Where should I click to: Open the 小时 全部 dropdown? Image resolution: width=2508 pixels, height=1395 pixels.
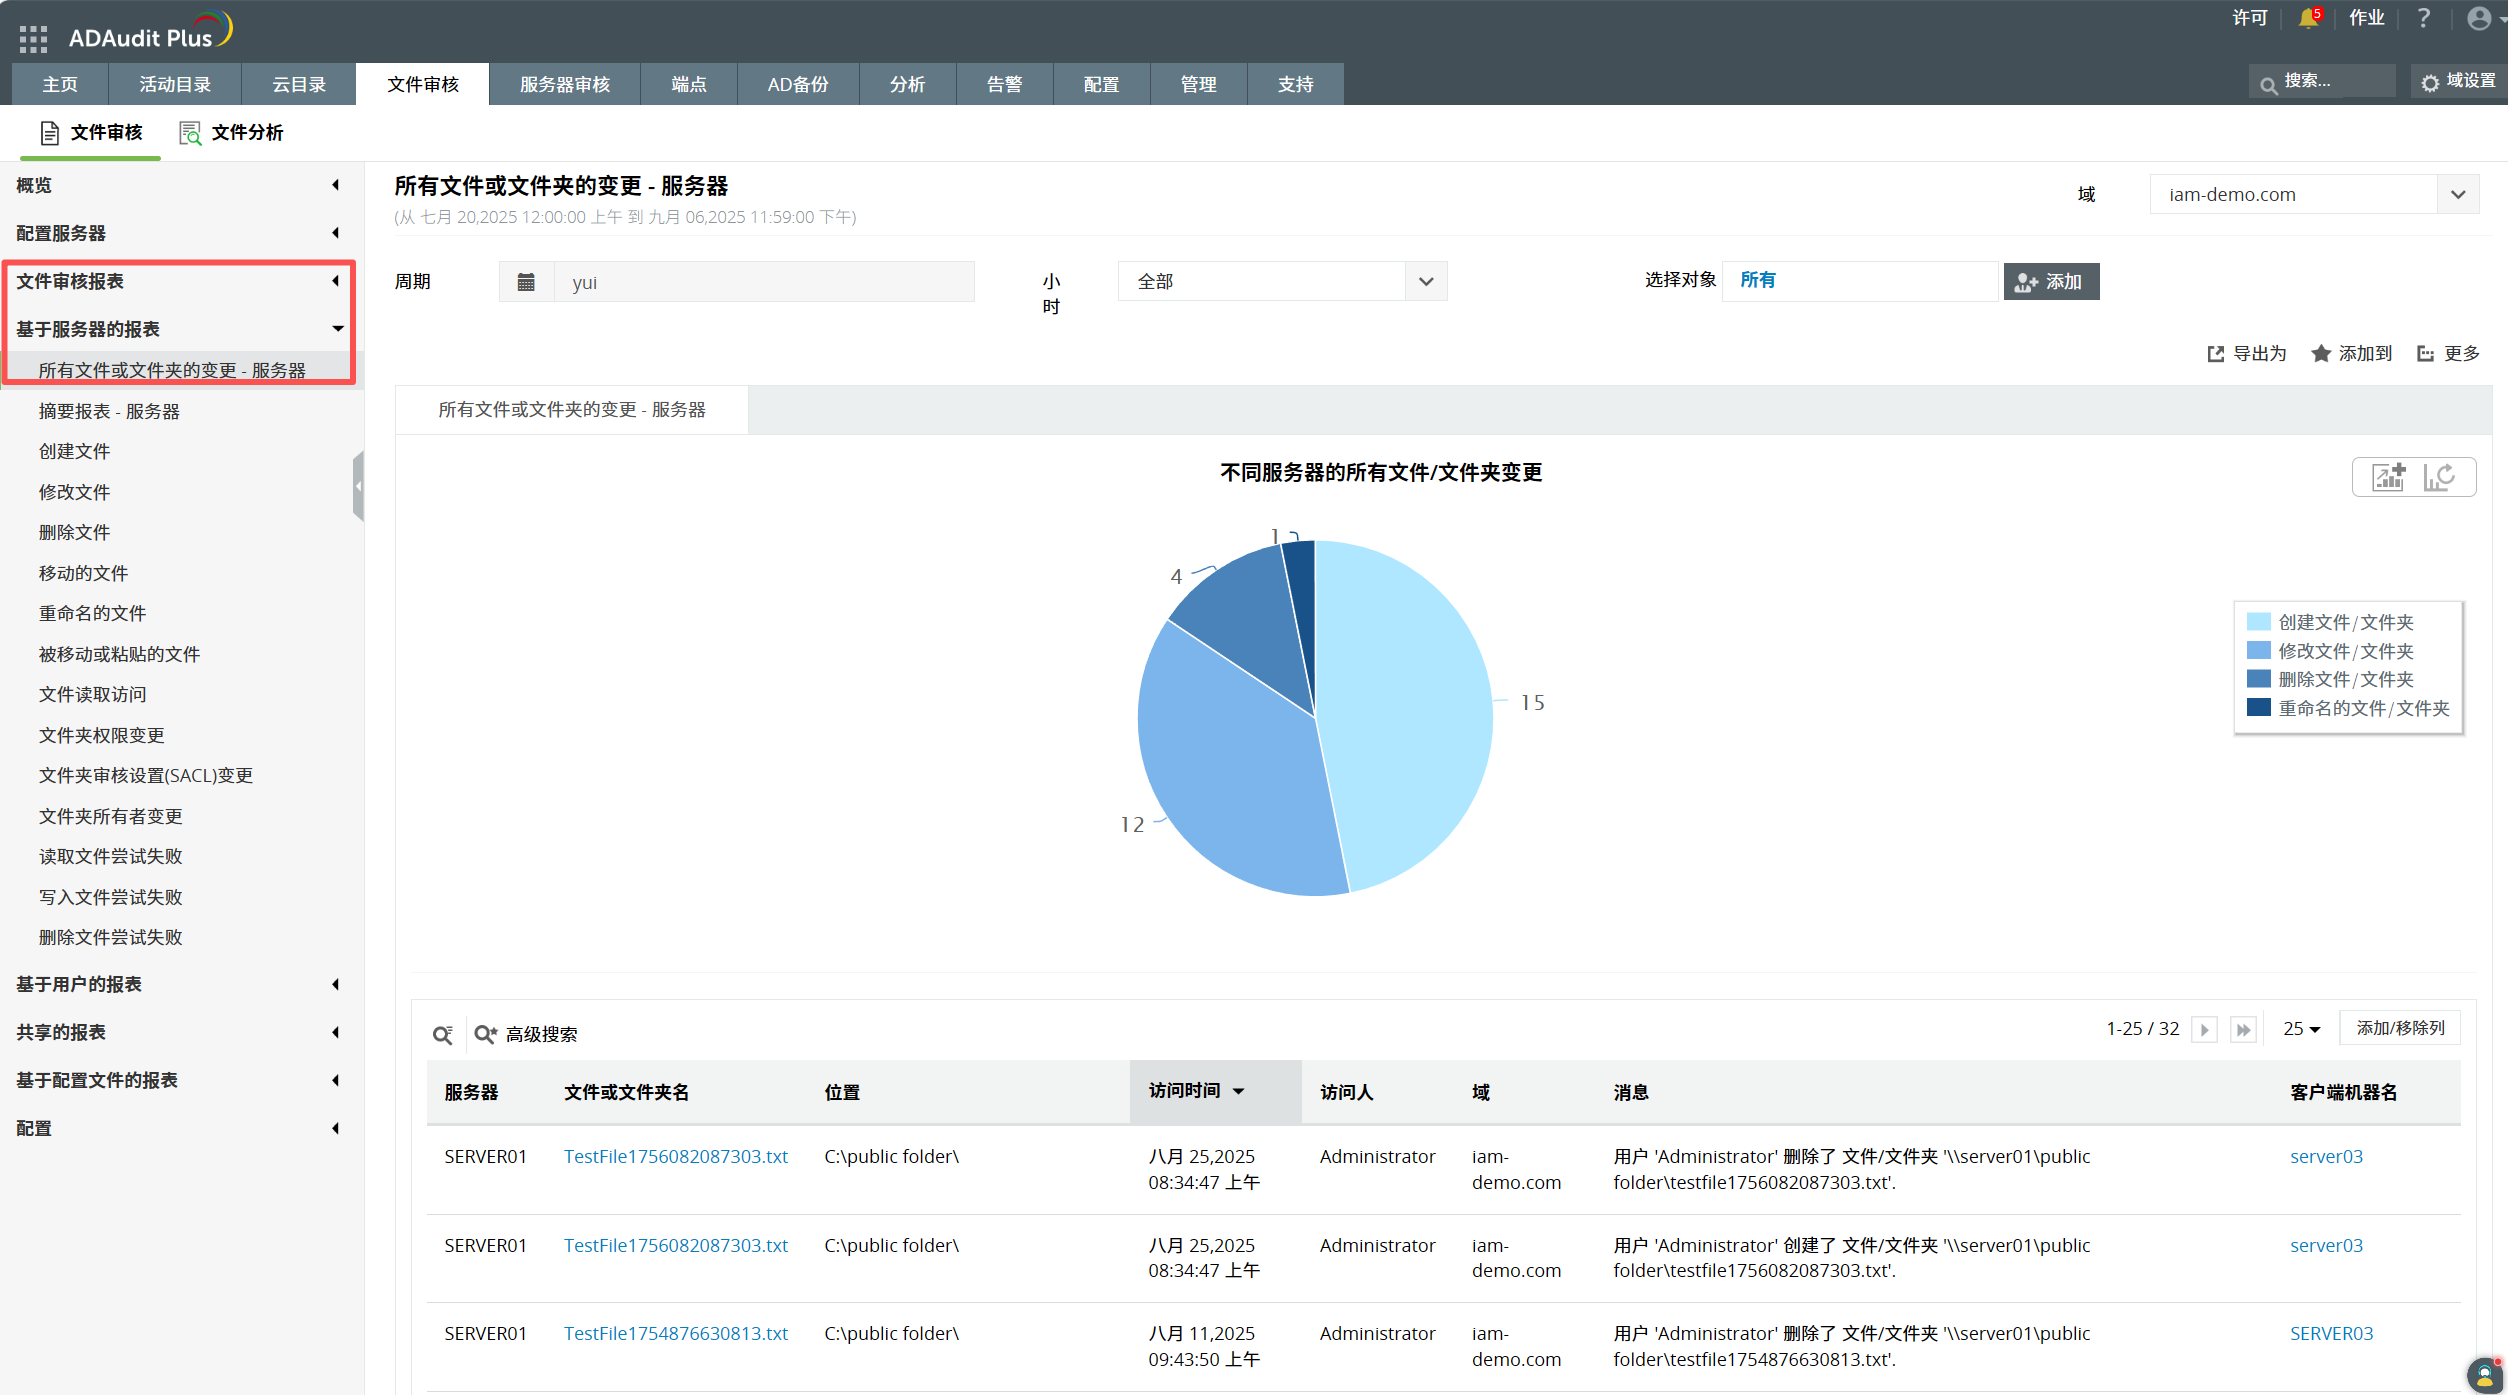point(1426,282)
